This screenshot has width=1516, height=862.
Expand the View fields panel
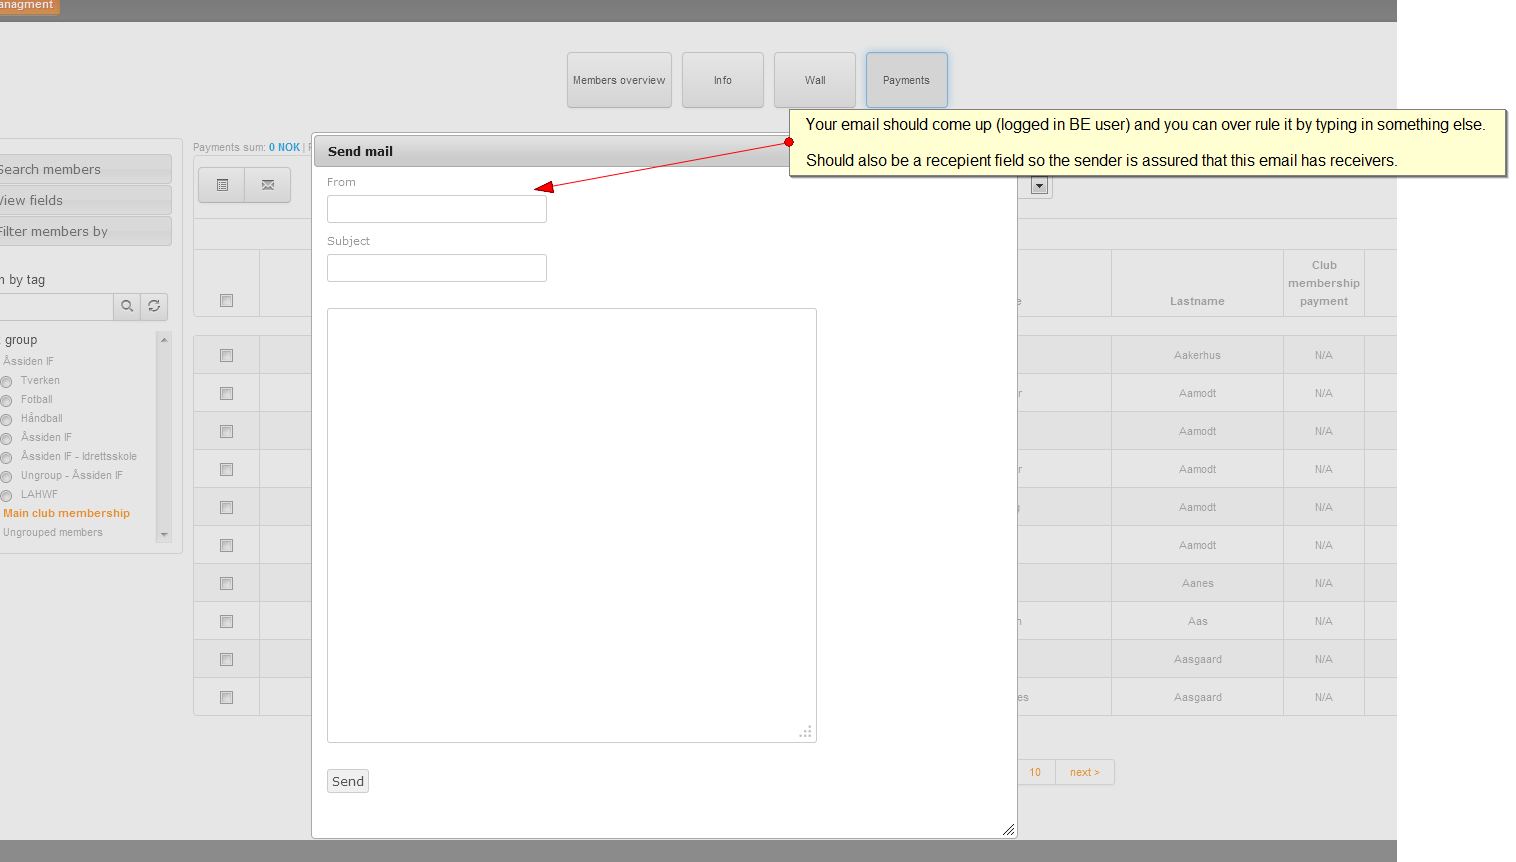84,200
